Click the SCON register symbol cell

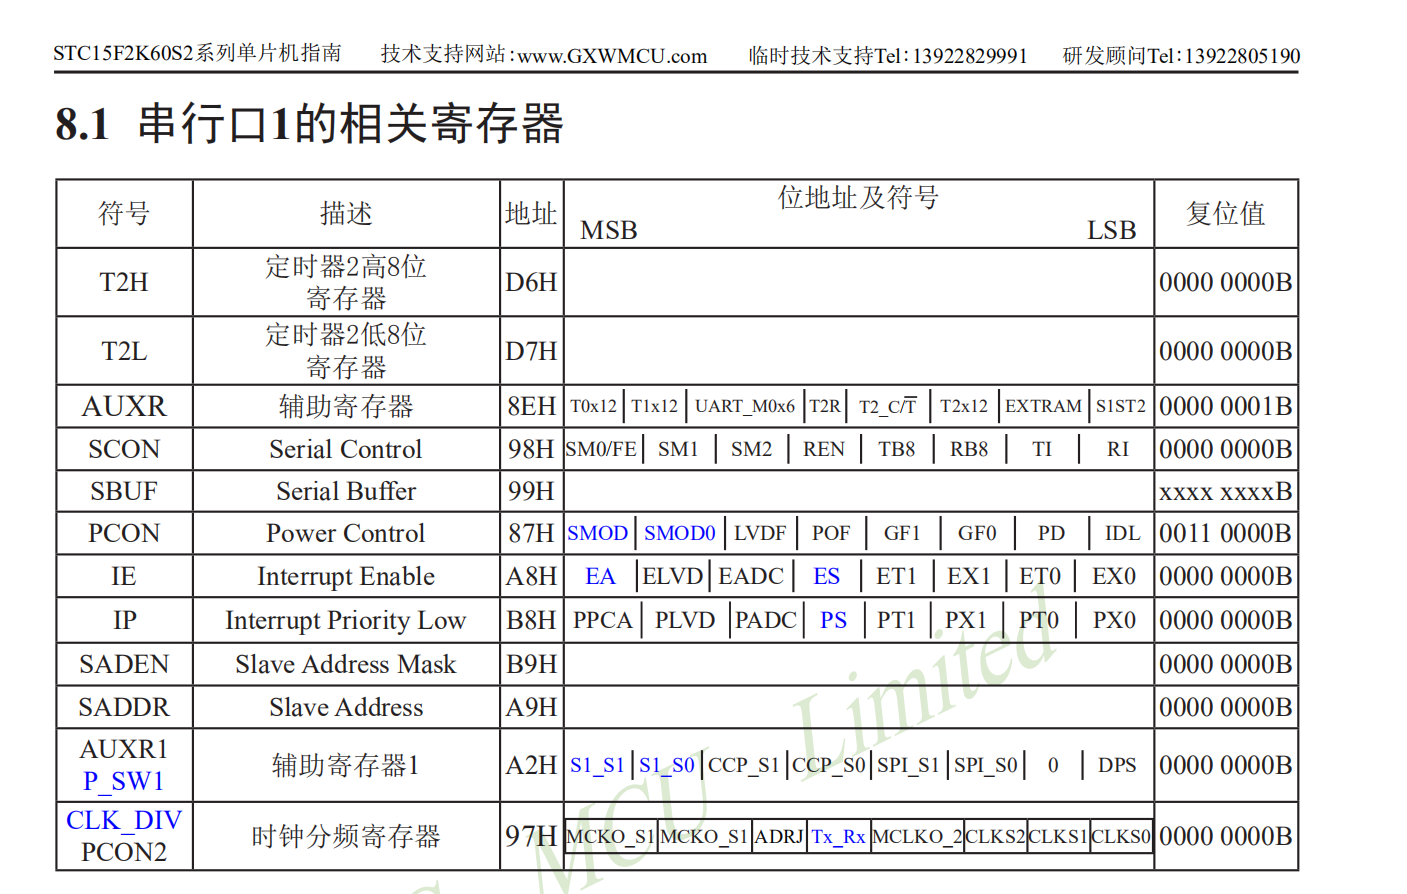click(124, 448)
